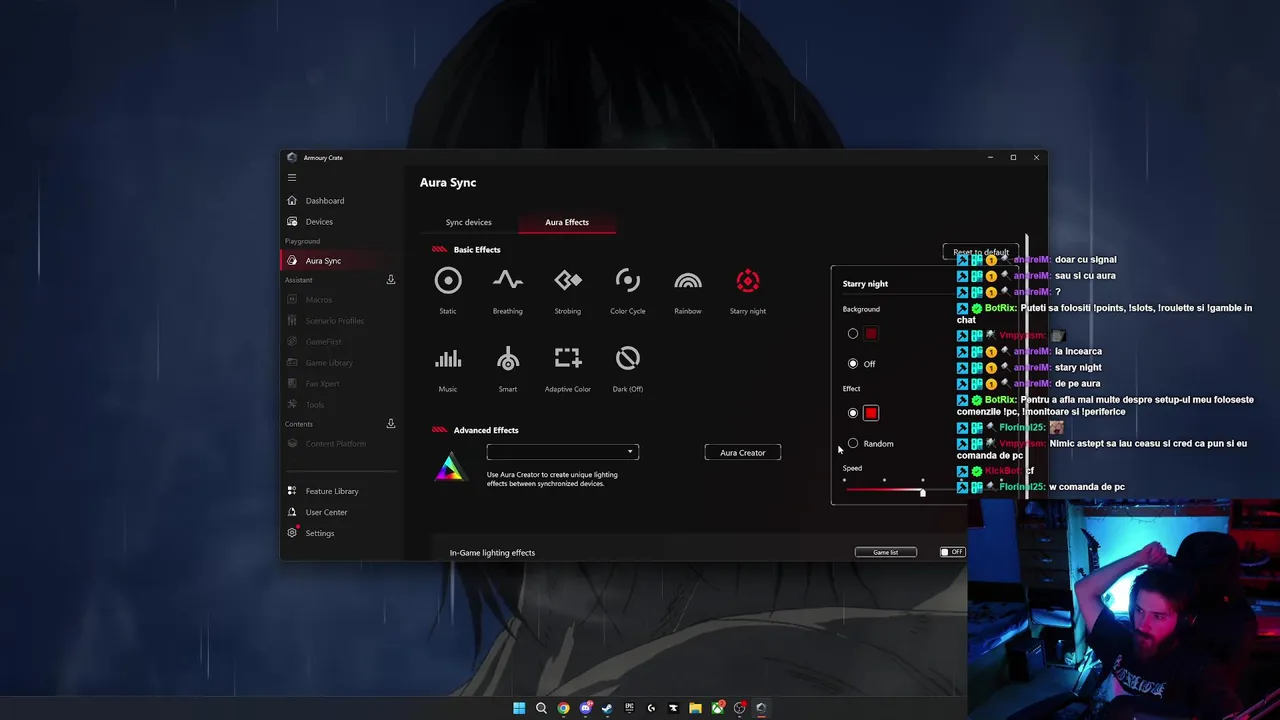The width and height of the screenshot is (1280, 720).
Task: Open the Xbox app from the taskbar
Action: [x=717, y=708]
